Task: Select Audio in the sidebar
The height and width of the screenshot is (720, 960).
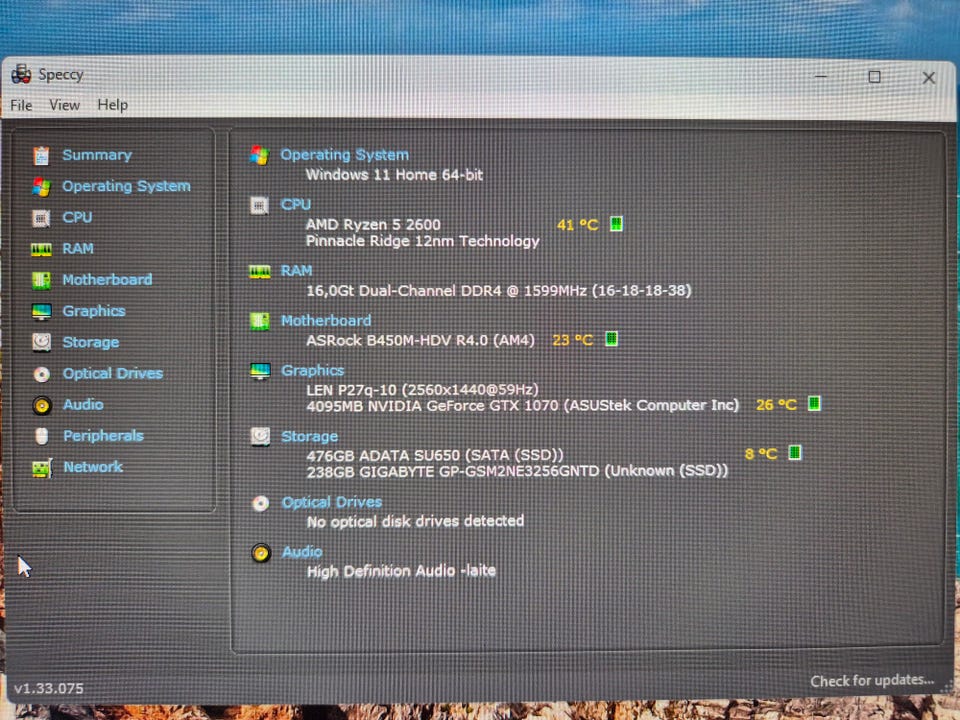Action: (83, 405)
